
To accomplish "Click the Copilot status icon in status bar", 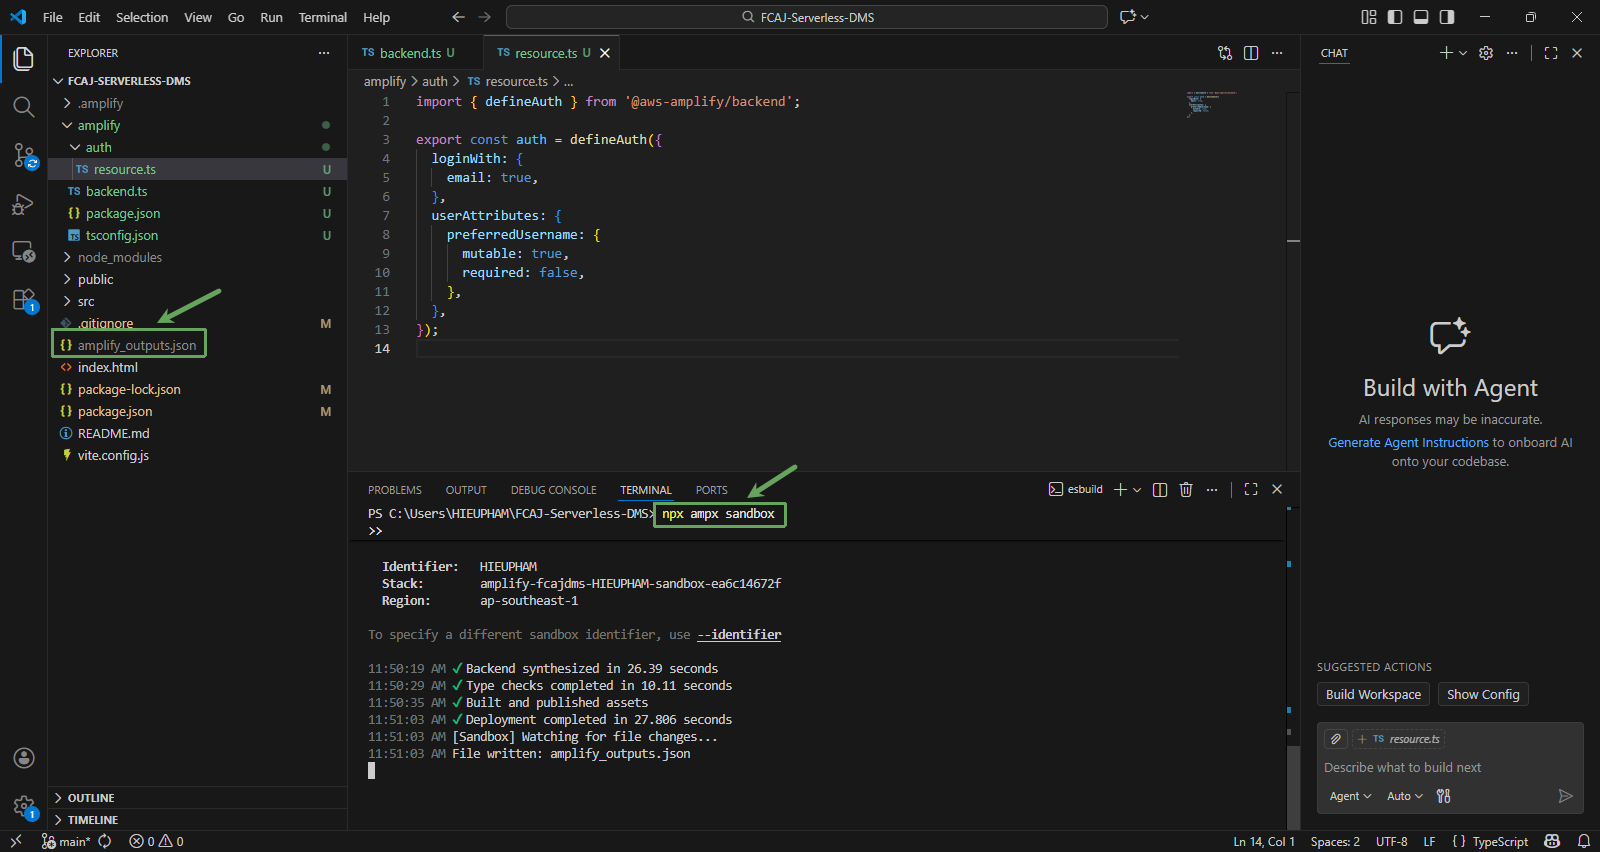I will [x=1552, y=841].
